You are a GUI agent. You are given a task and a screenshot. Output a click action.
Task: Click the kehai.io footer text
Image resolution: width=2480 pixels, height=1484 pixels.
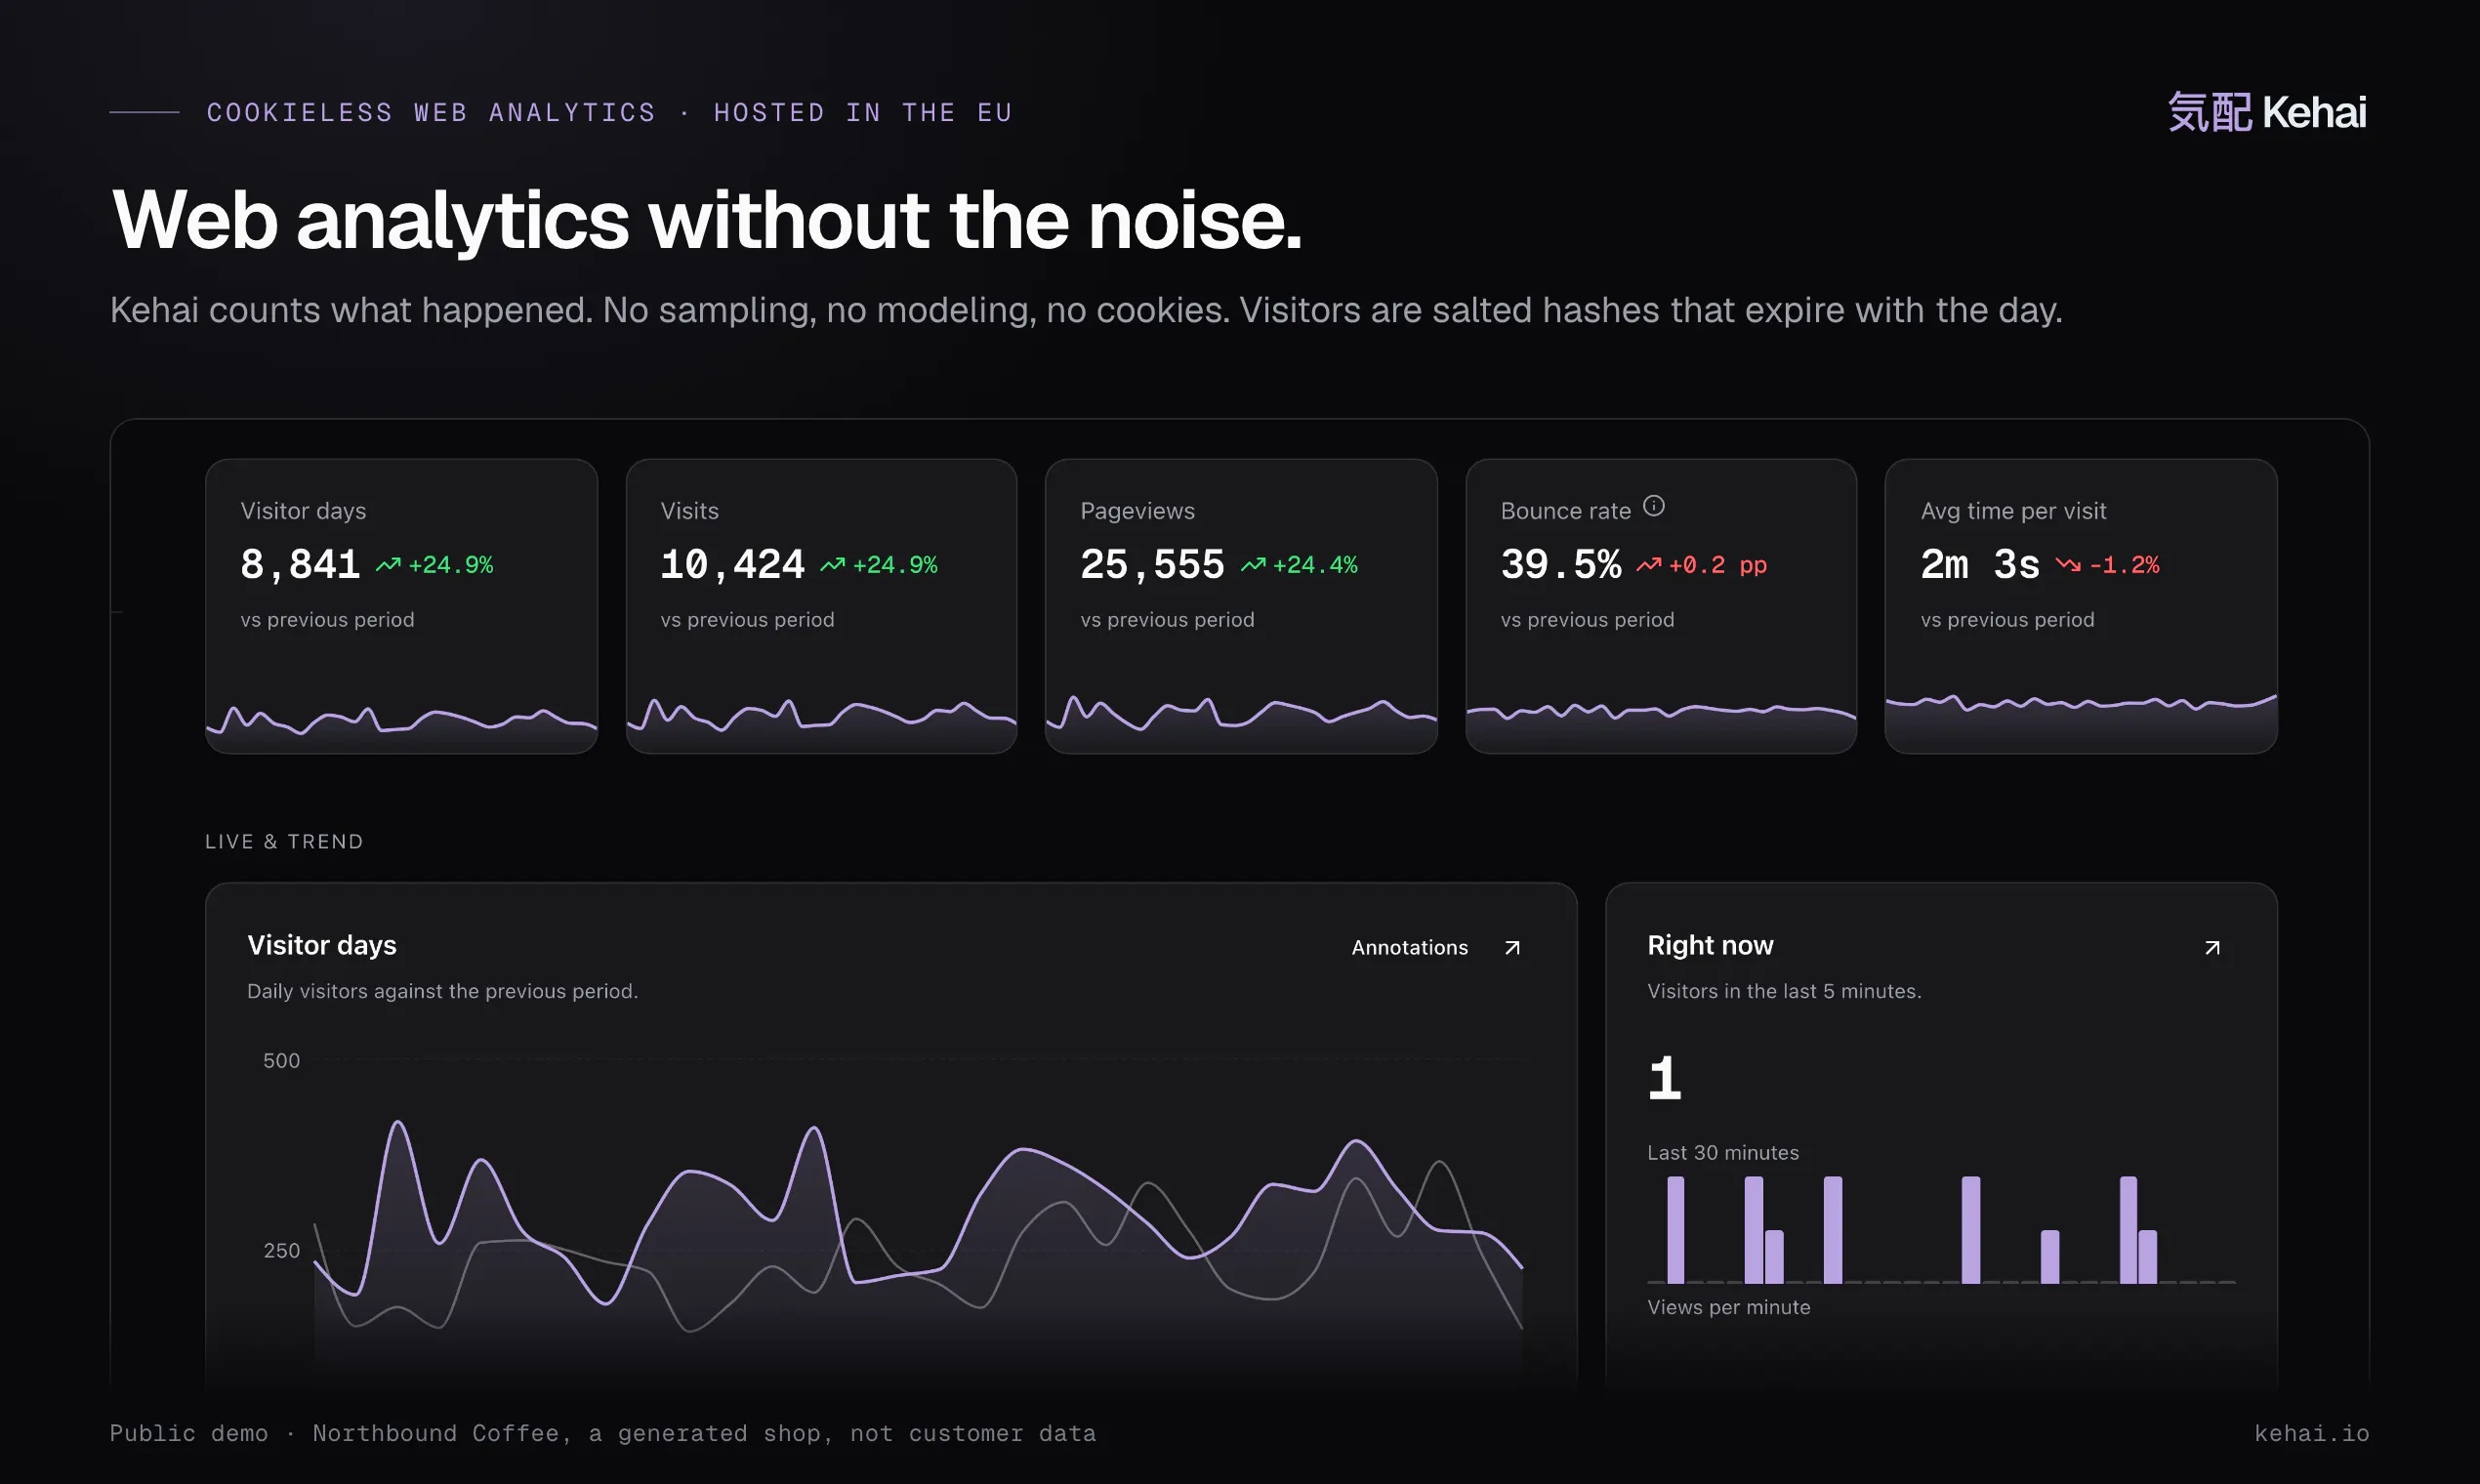(2311, 1433)
